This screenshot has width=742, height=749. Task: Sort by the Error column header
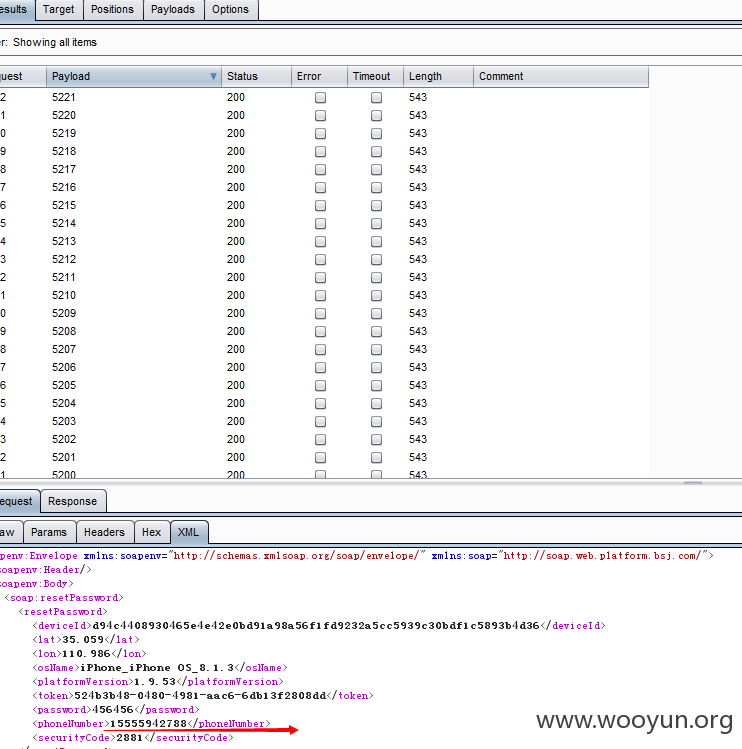(x=319, y=76)
